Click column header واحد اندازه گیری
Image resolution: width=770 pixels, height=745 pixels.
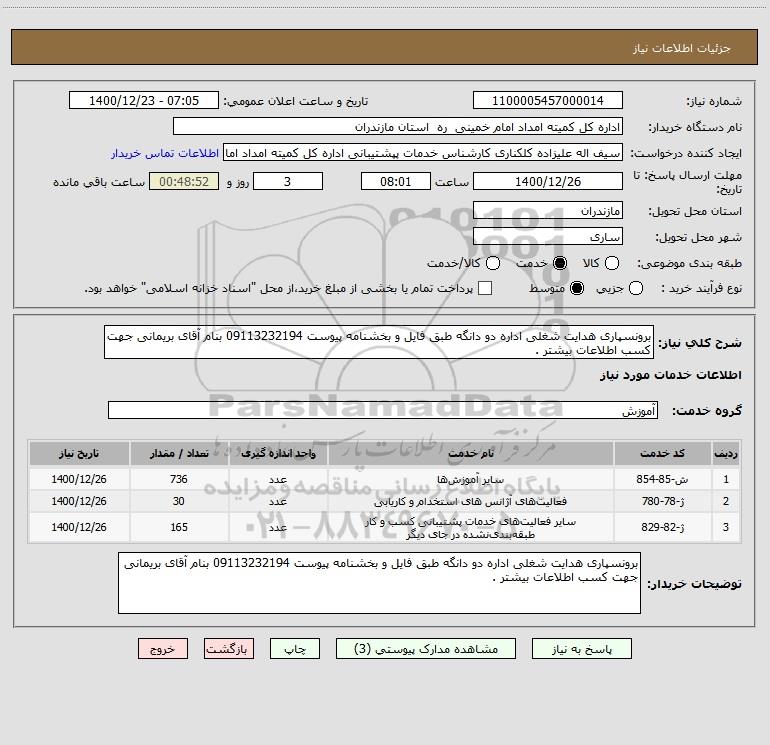tap(278, 453)
